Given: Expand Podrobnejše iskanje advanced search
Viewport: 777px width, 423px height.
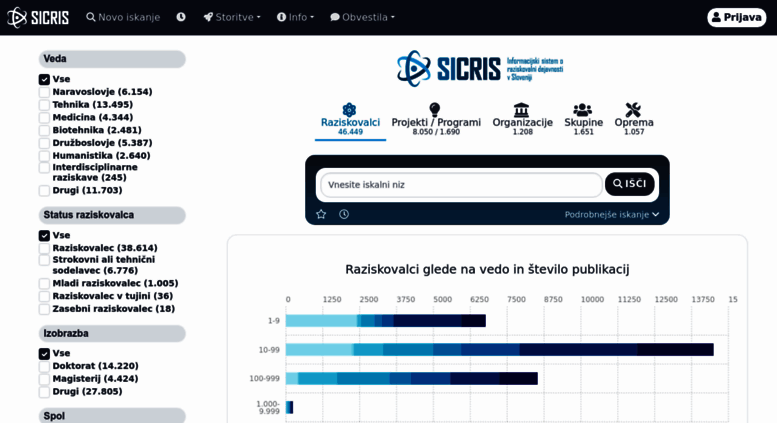Looking at the screenshot, I should coord(612,214).
